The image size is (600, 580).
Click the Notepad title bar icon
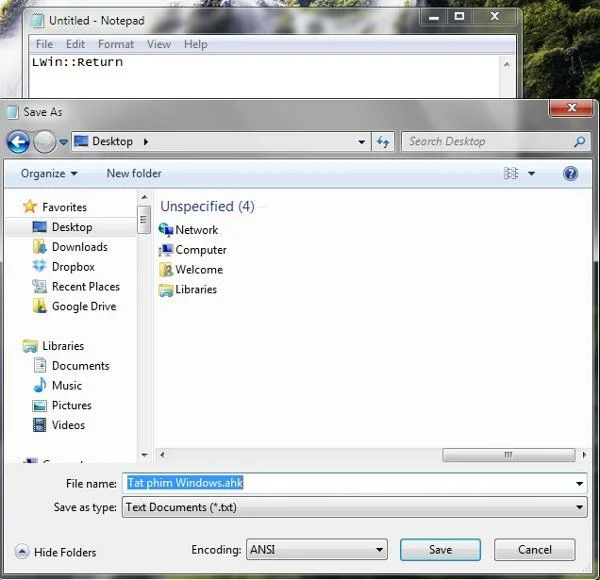coord(38,20)
